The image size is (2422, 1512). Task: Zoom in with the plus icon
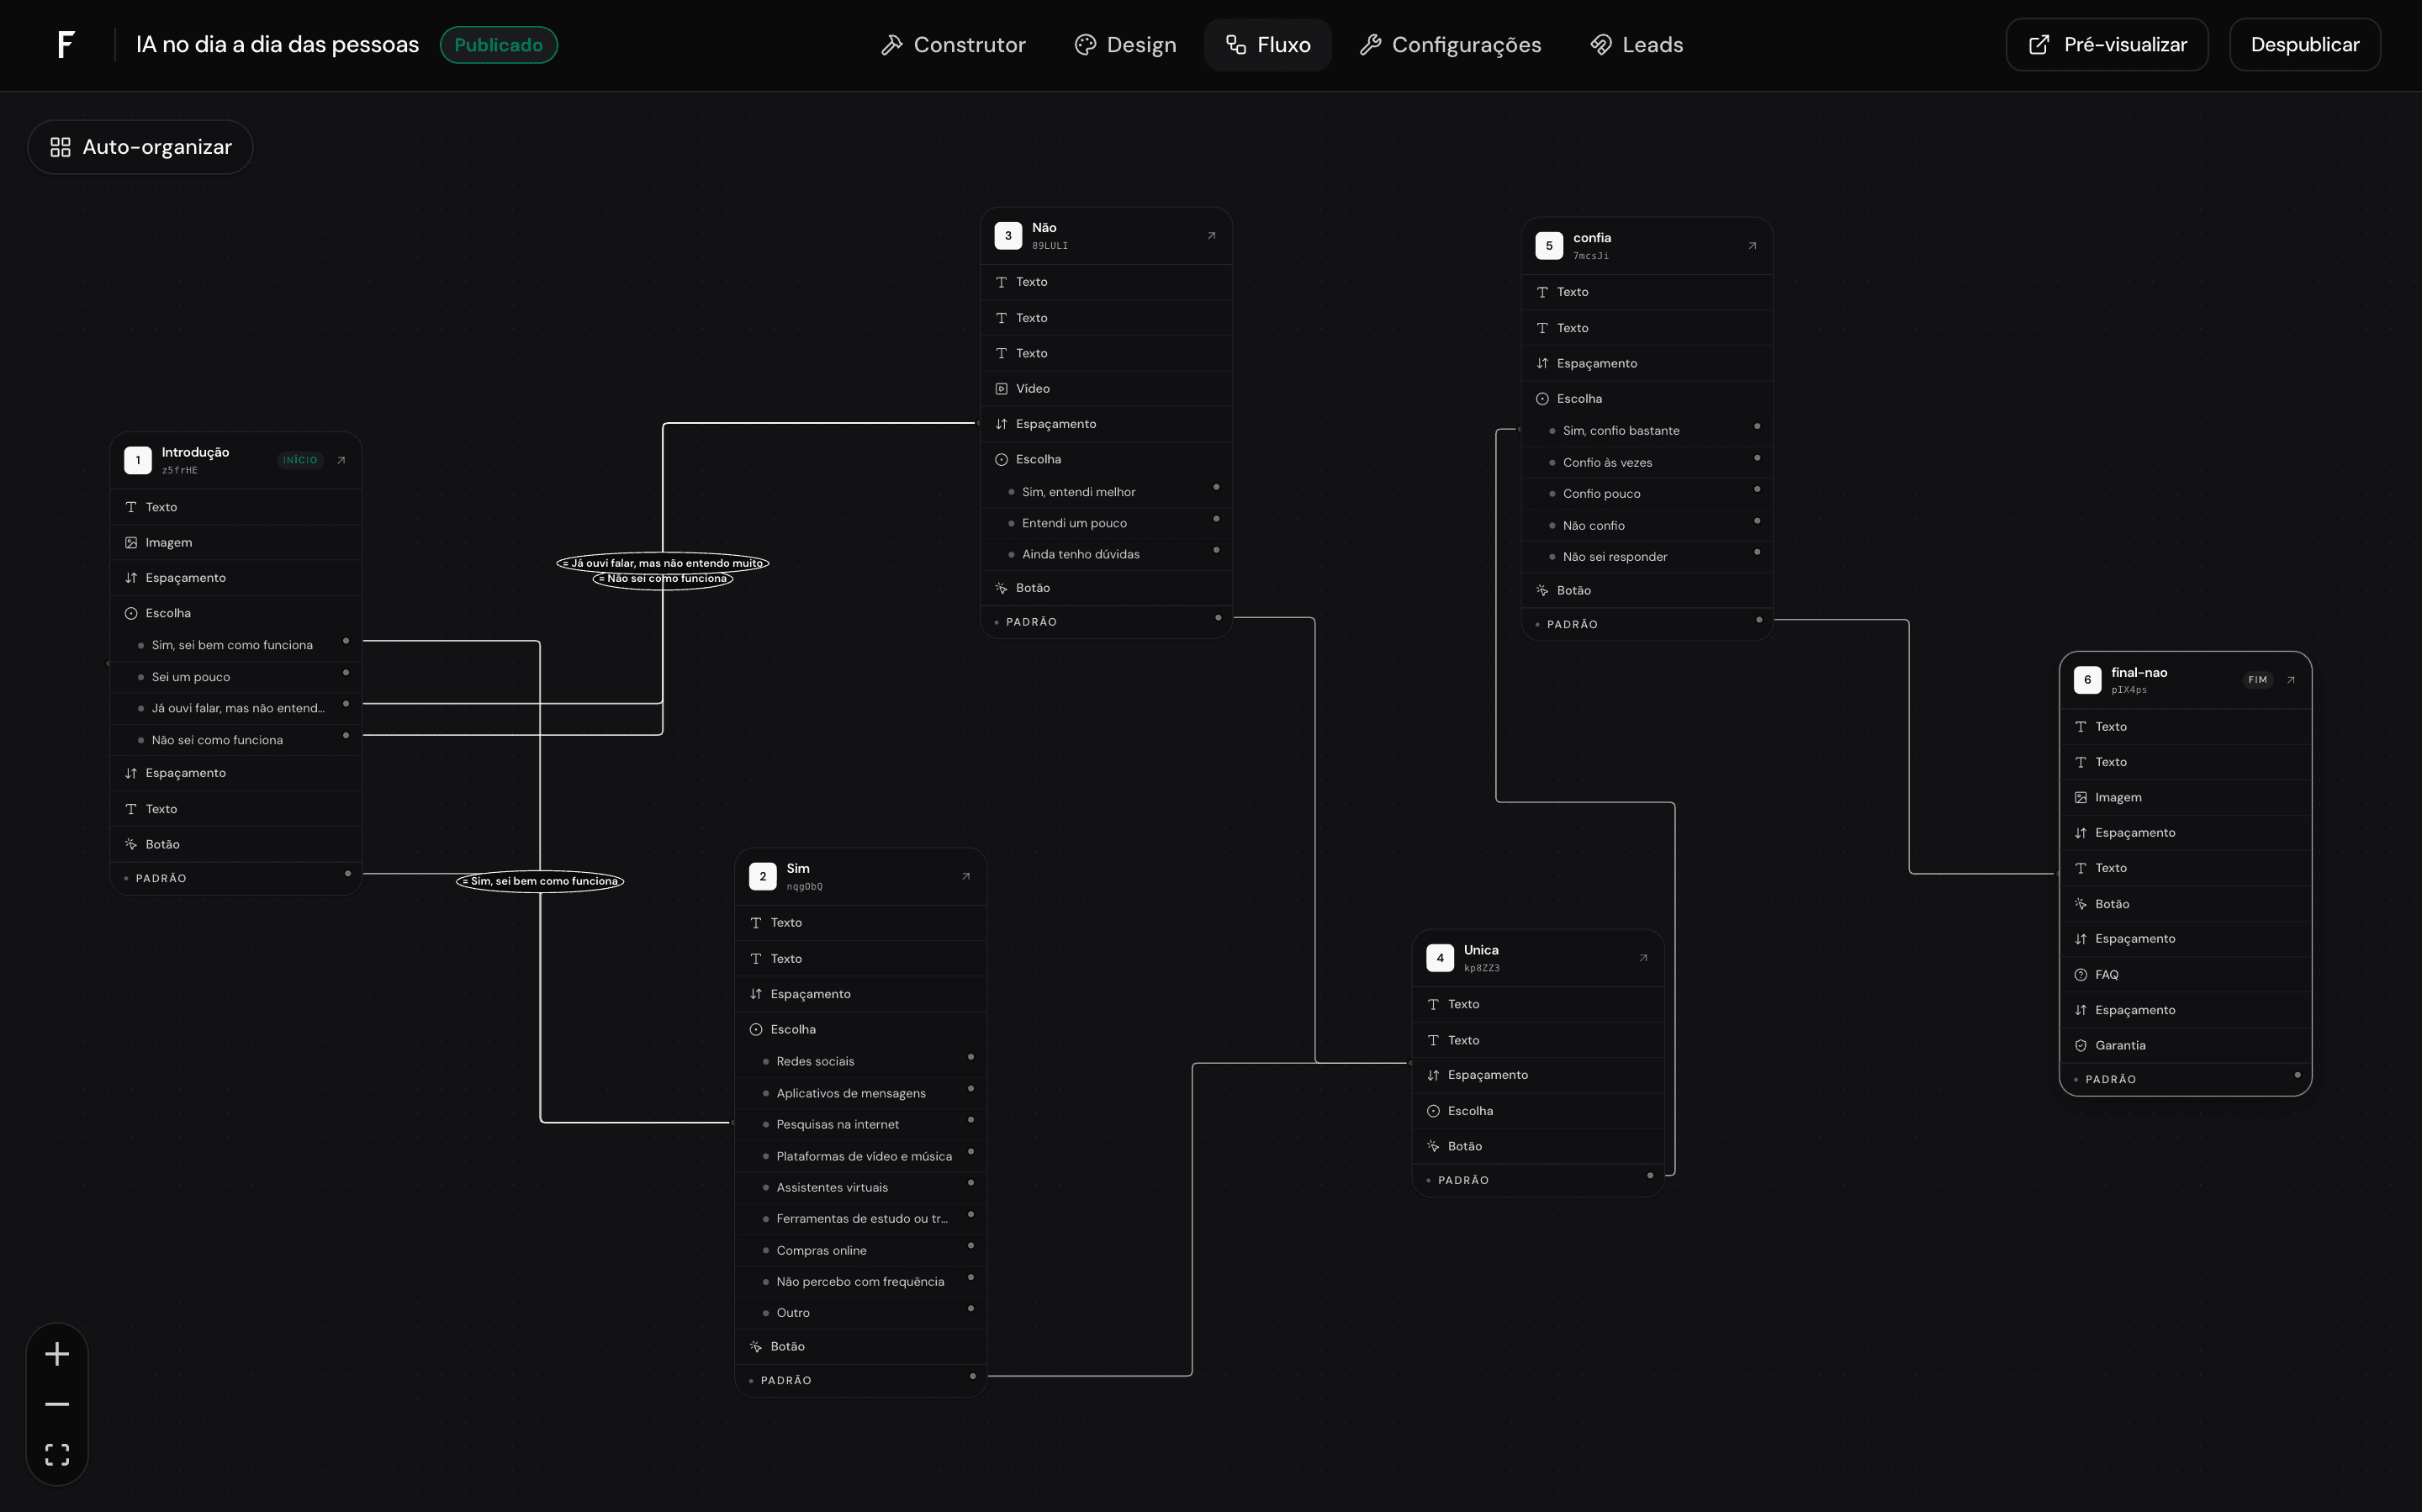click(x=57, y=1354)
